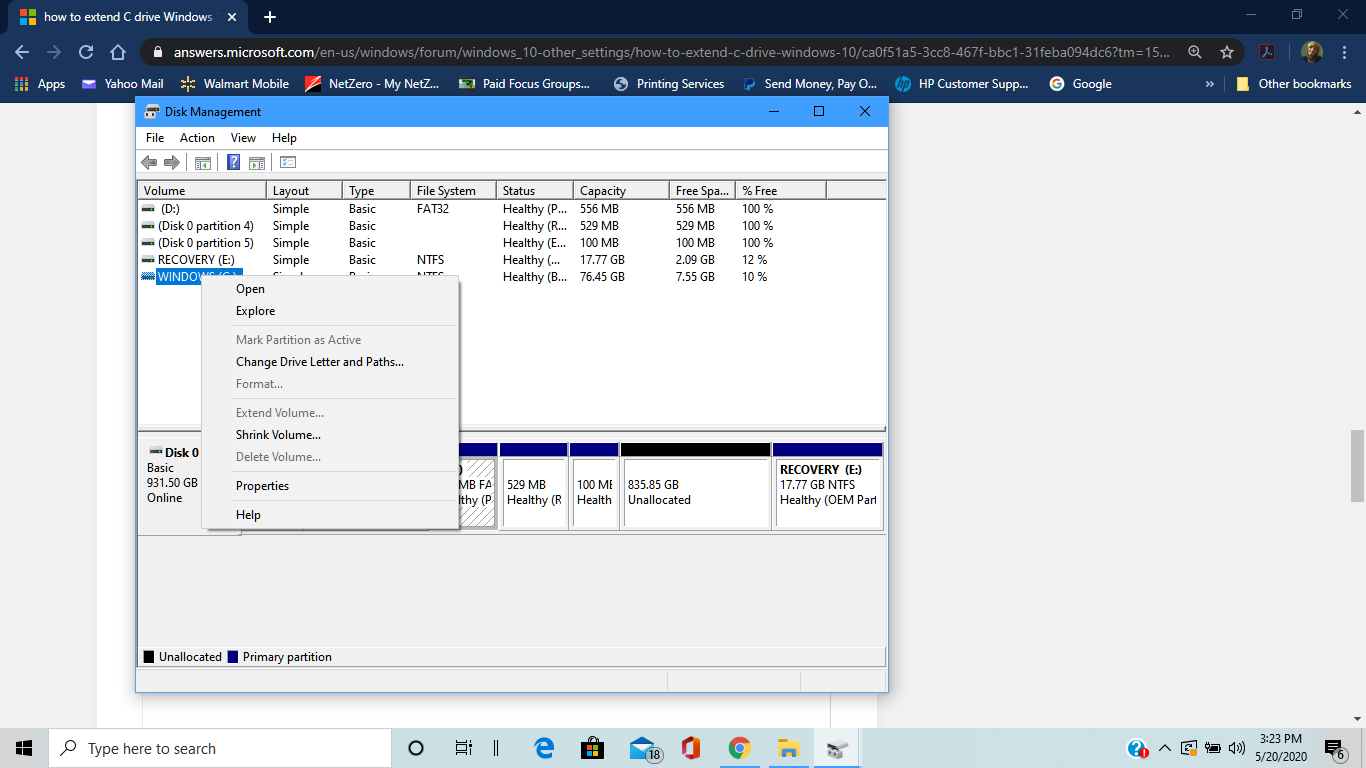
Task: Click the Show/Hide Action Pane toolbar icon
Action: tap(257, 162)
